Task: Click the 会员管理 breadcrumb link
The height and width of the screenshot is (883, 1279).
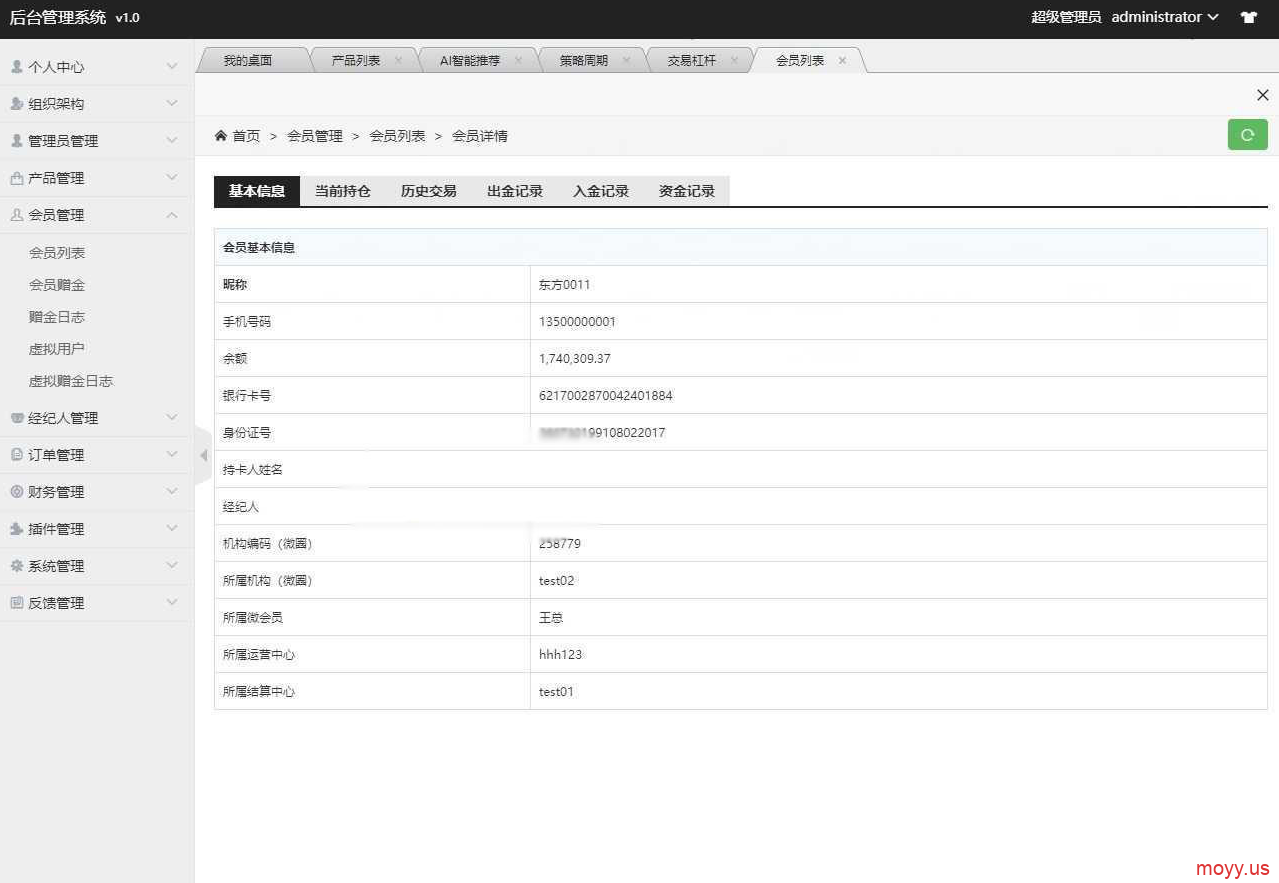Action: [315, 136]
